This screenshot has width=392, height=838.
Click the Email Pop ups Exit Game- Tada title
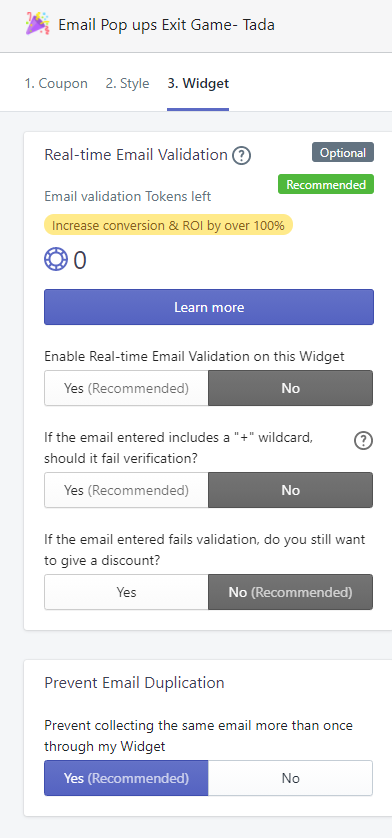click(x=166, y=25)
